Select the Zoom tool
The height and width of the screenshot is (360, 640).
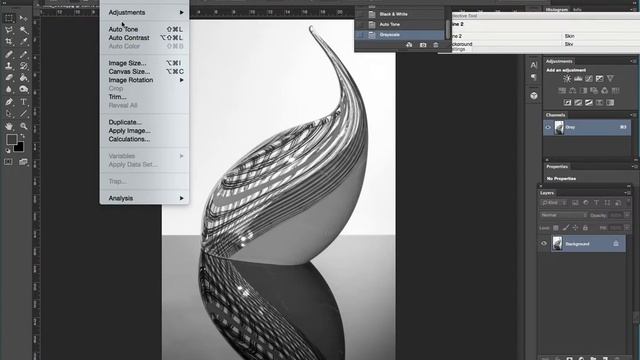pyautogui.click(x=24, y=126)
